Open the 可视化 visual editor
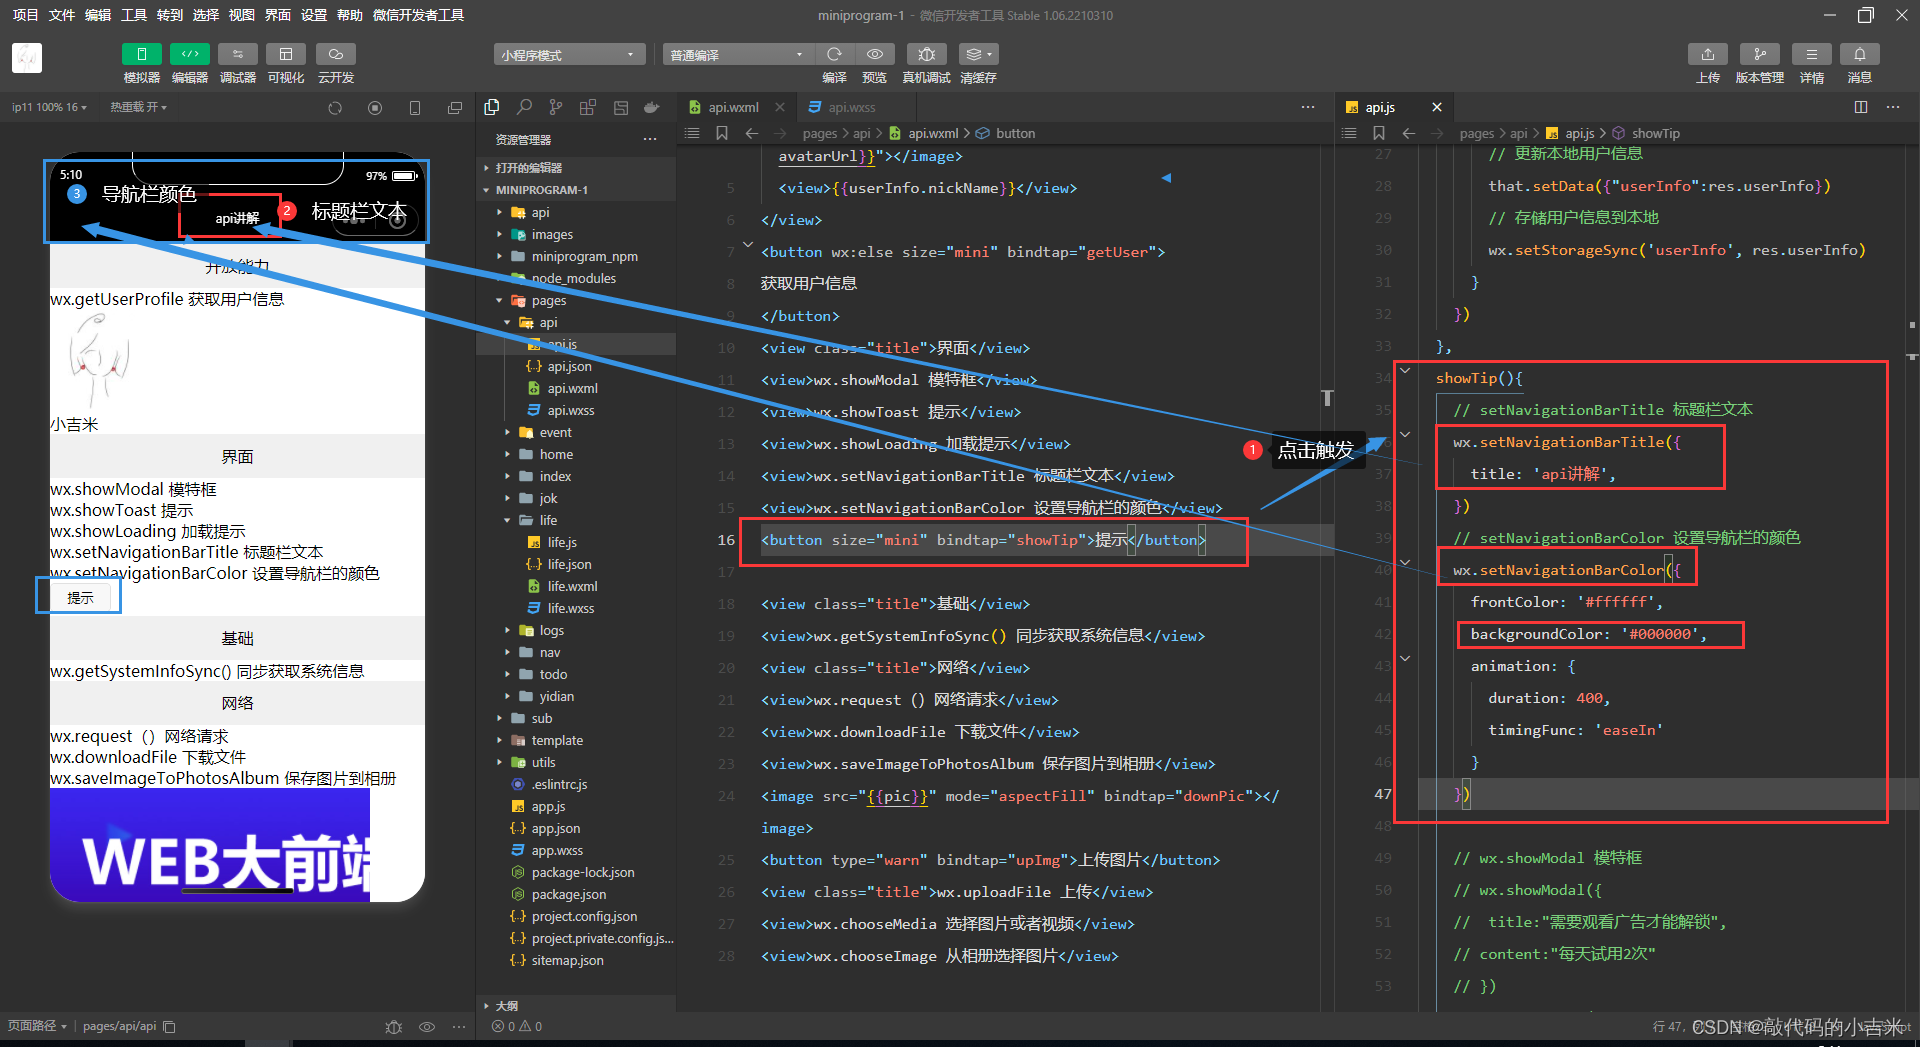The width and height of the screenshot is (1920, 1047). tap(286, 54)
